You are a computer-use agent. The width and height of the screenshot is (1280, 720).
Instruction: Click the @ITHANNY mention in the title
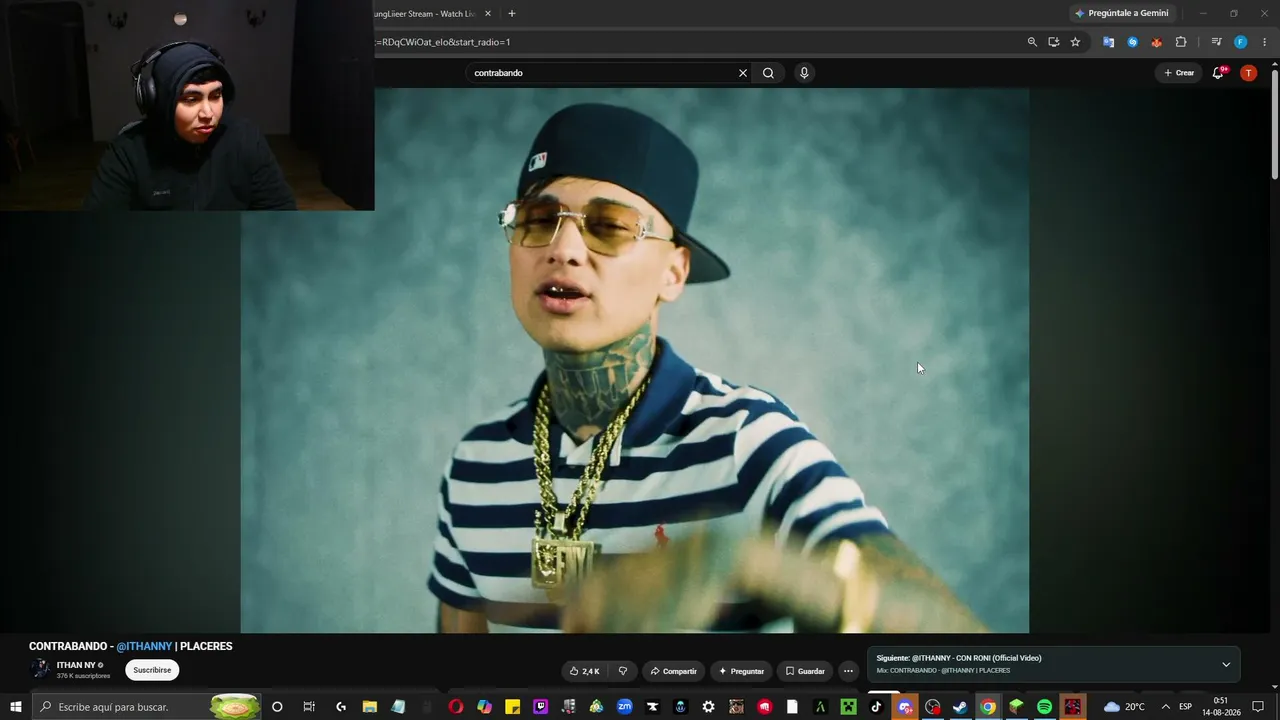pos(144,646)
